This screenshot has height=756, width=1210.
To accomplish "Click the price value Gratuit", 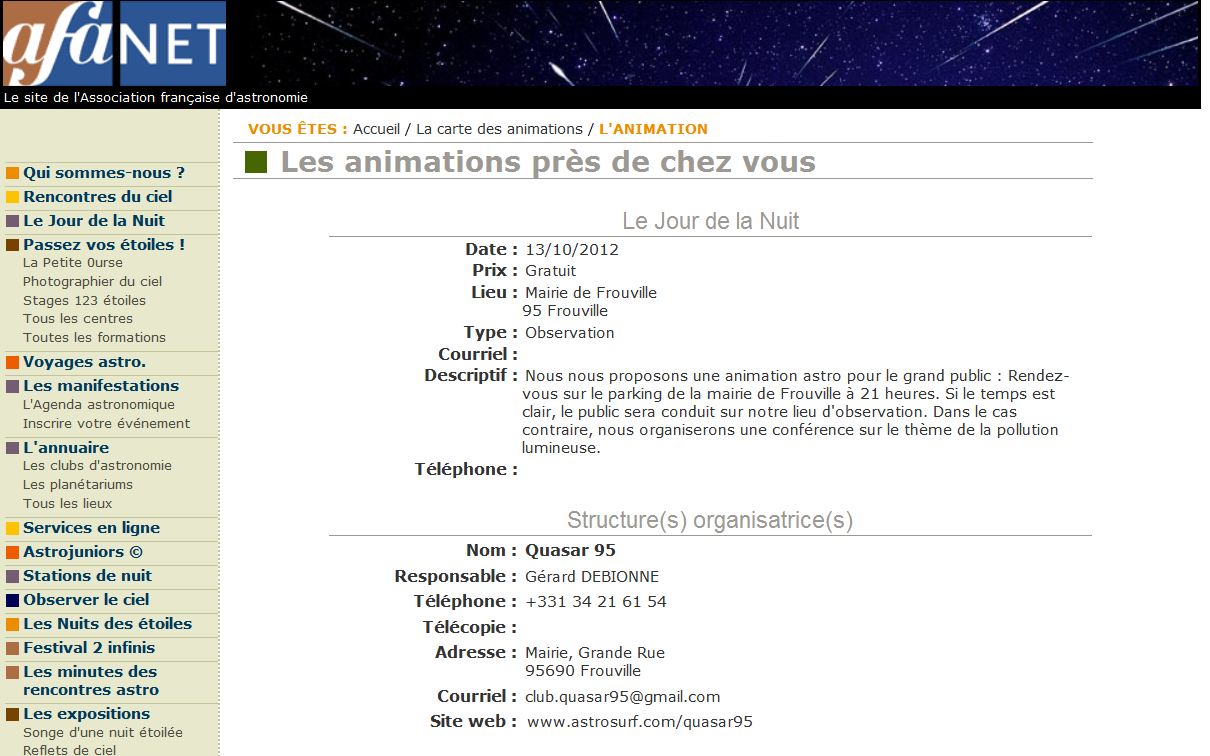I will [x=551, y=271].
